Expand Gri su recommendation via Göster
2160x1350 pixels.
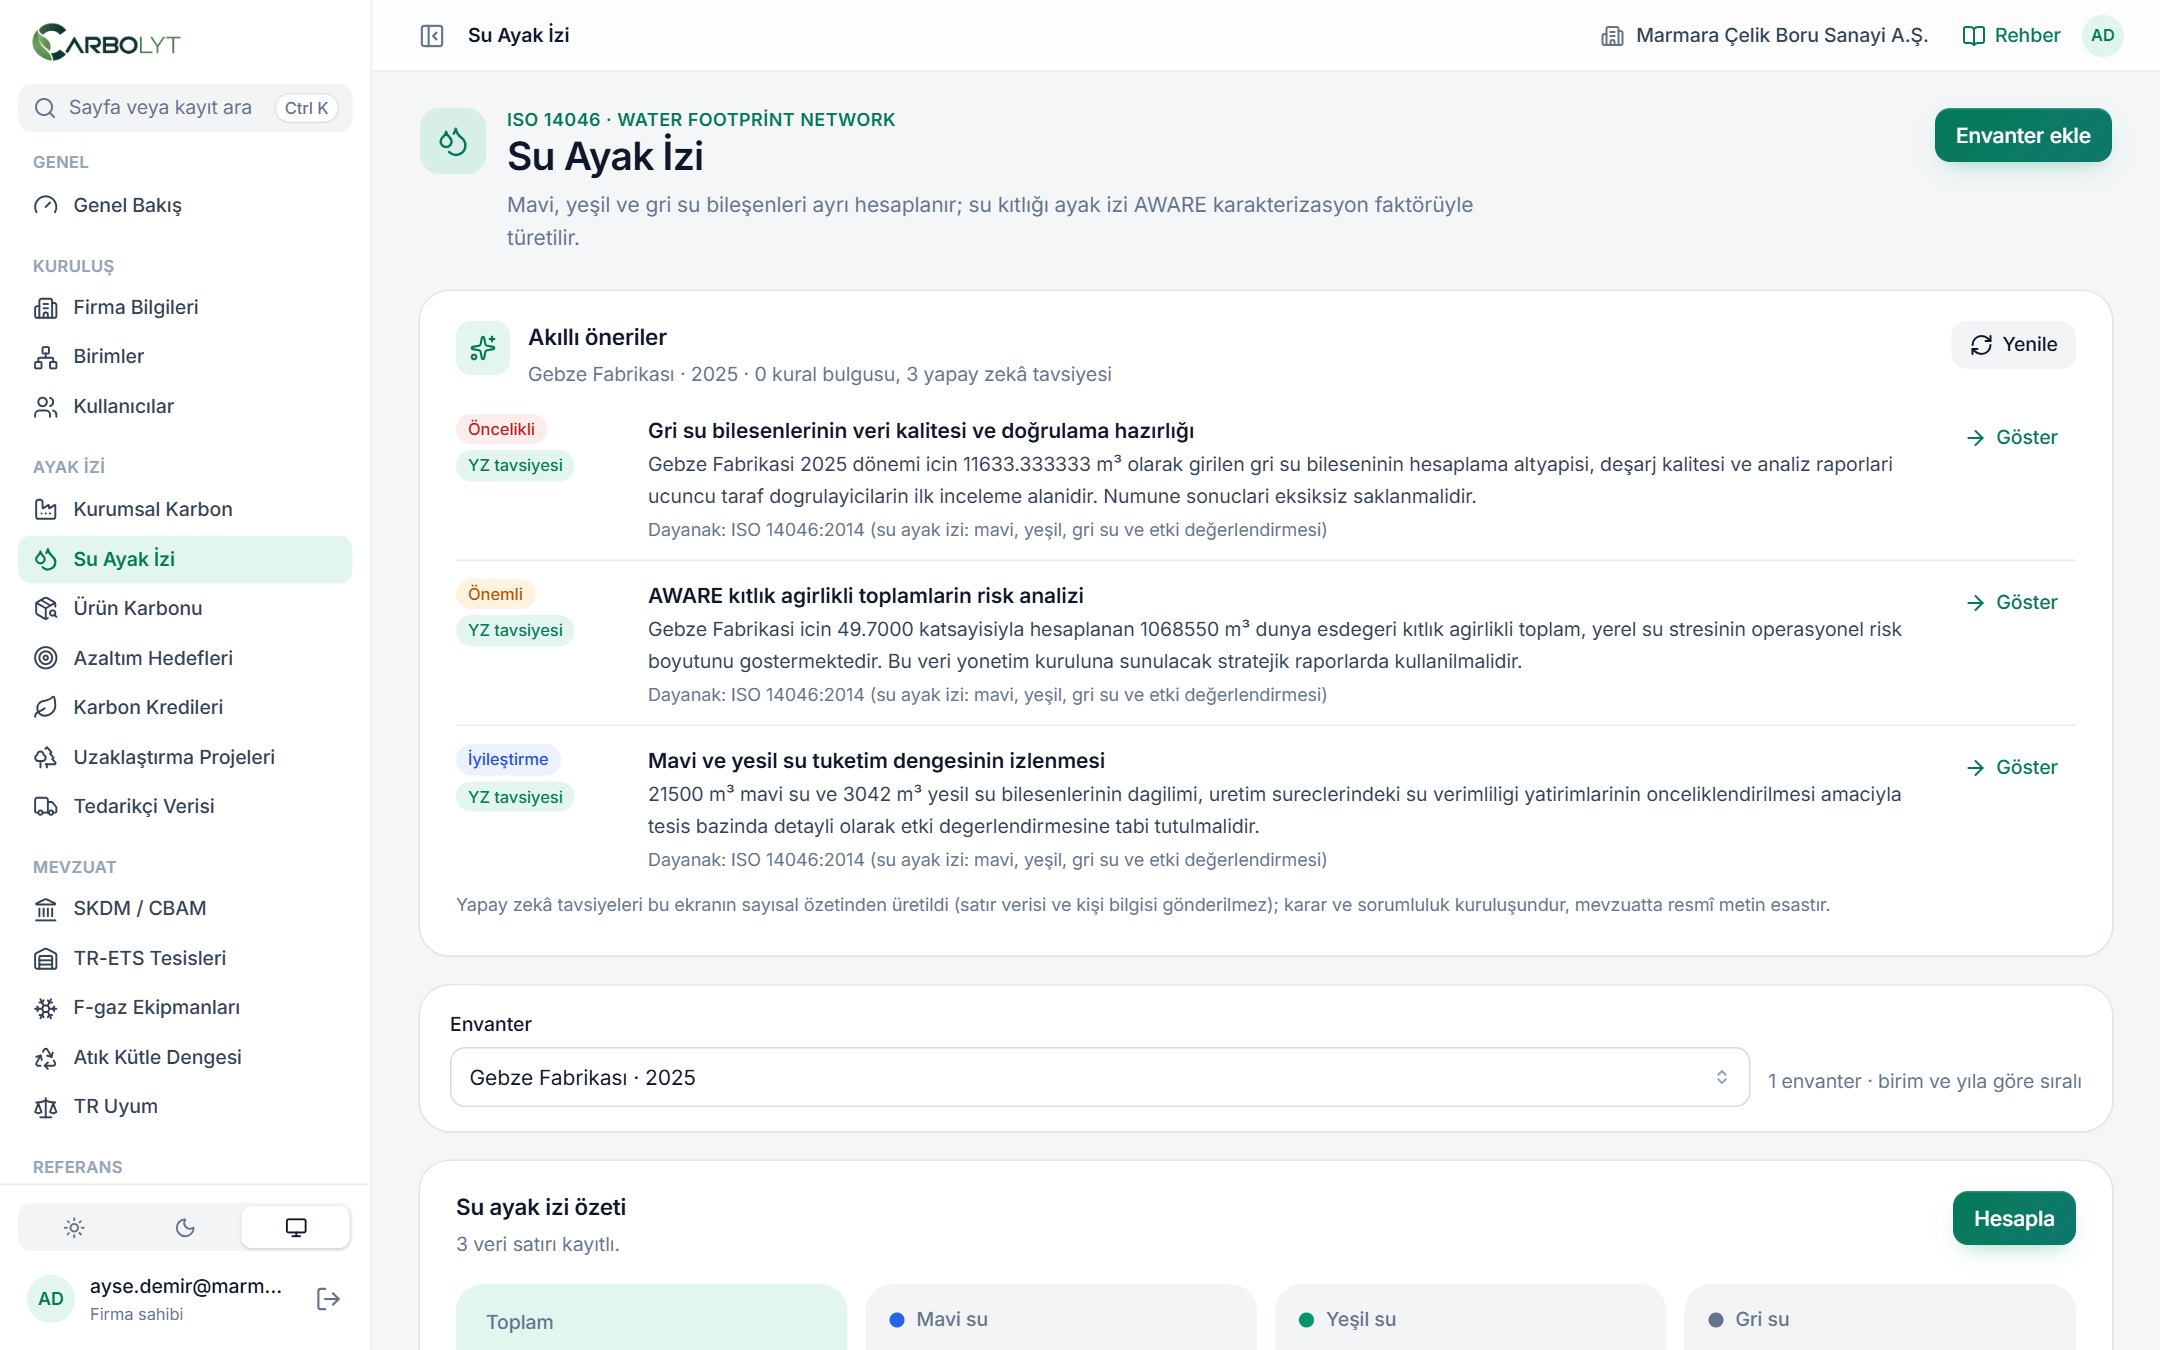2012,438
